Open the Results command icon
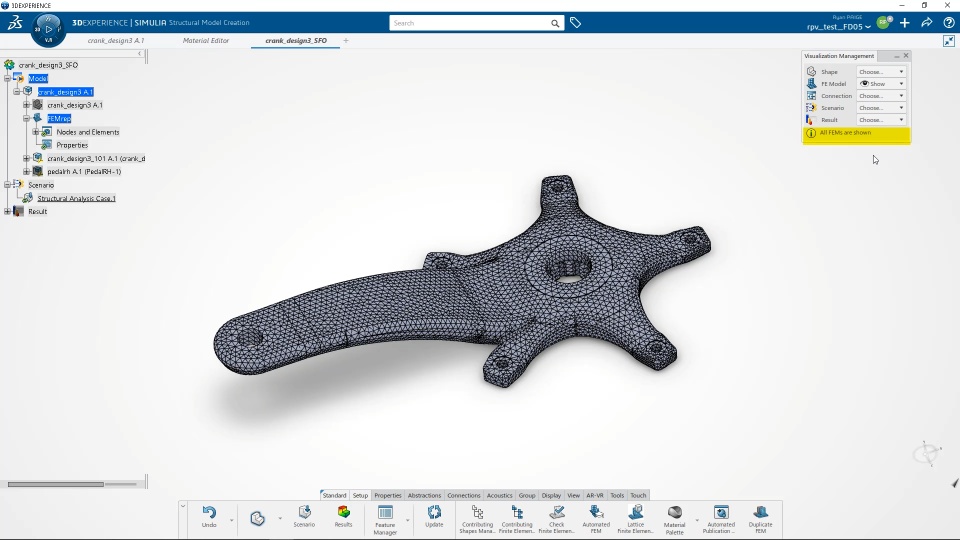960x540 pixels. tap(343, 512)
